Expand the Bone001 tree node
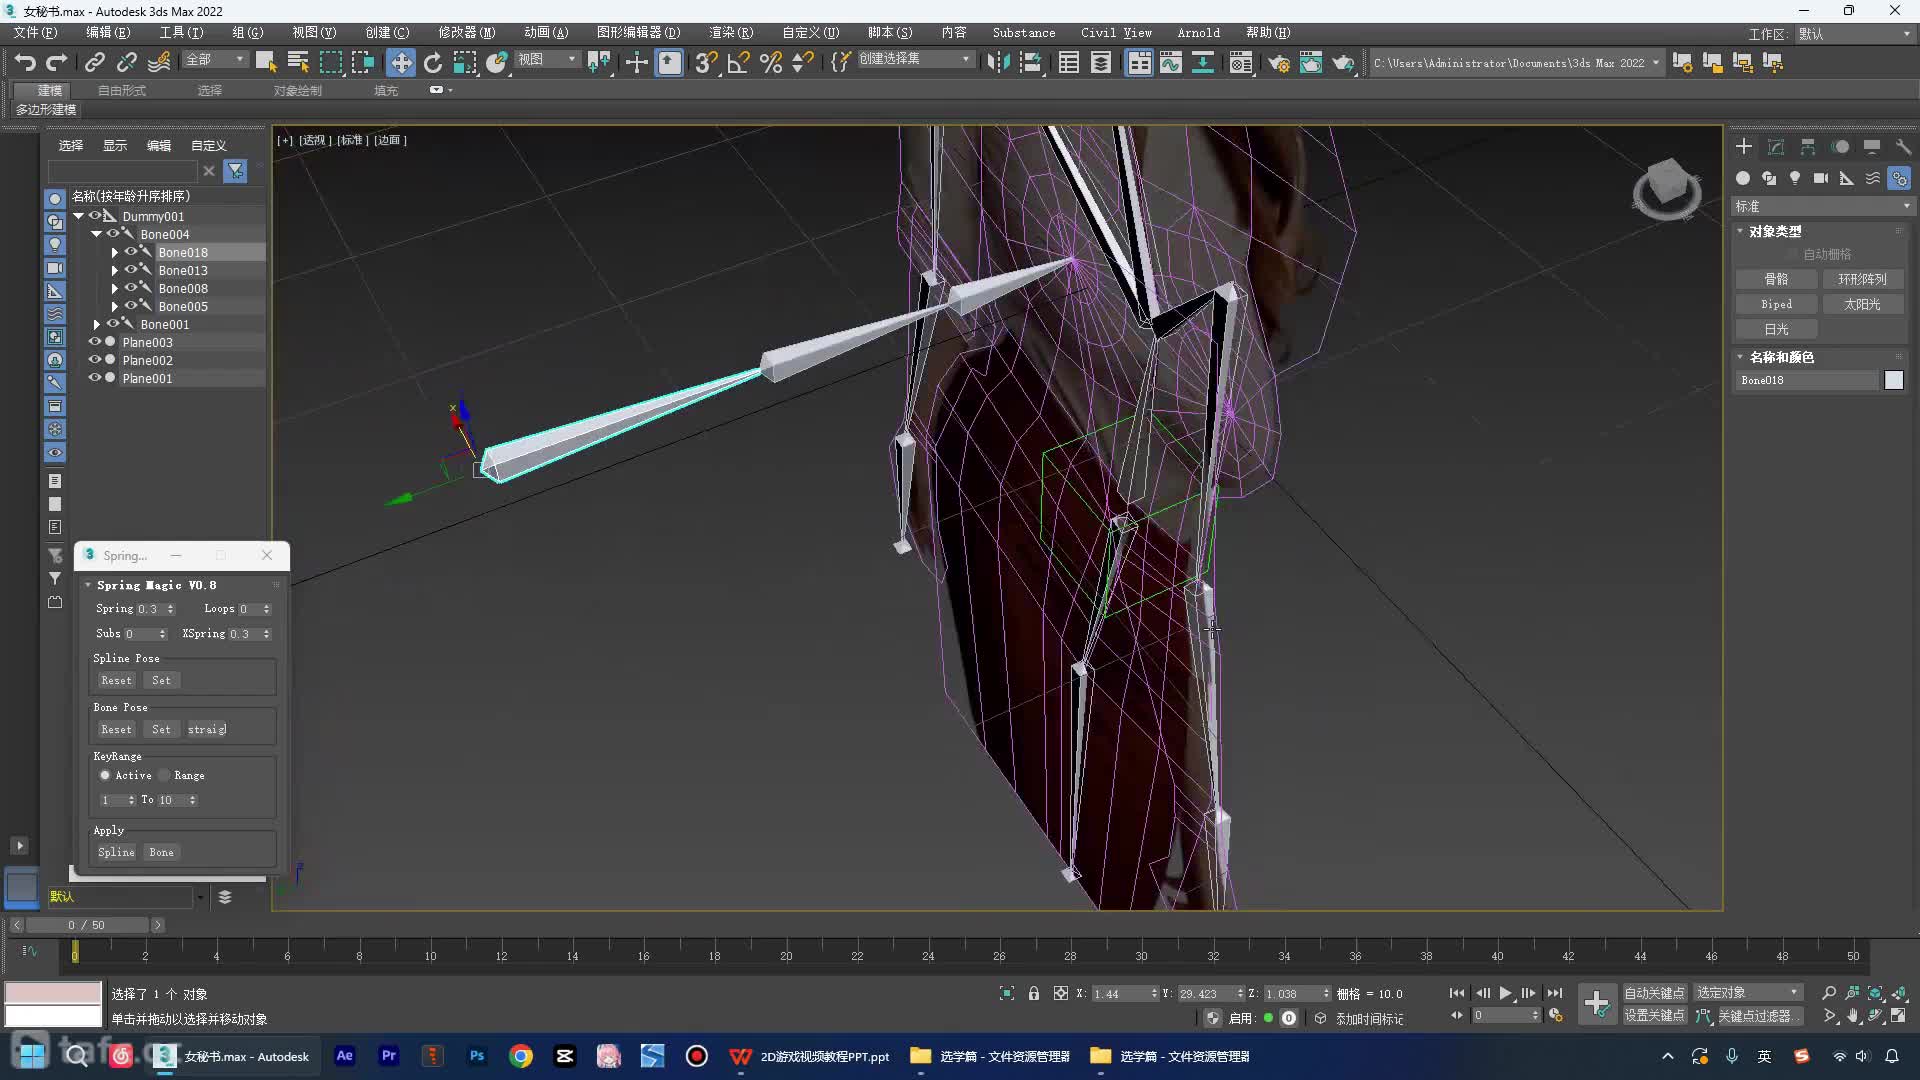The height and width of the screenshot is (1080, 1920). [96, 324]
